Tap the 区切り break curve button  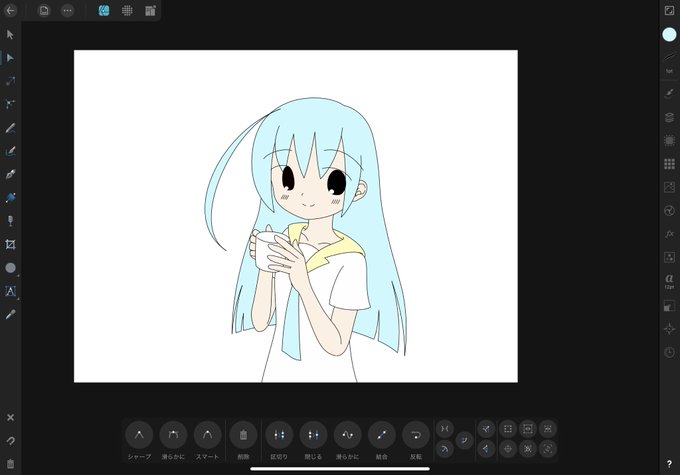279,435
